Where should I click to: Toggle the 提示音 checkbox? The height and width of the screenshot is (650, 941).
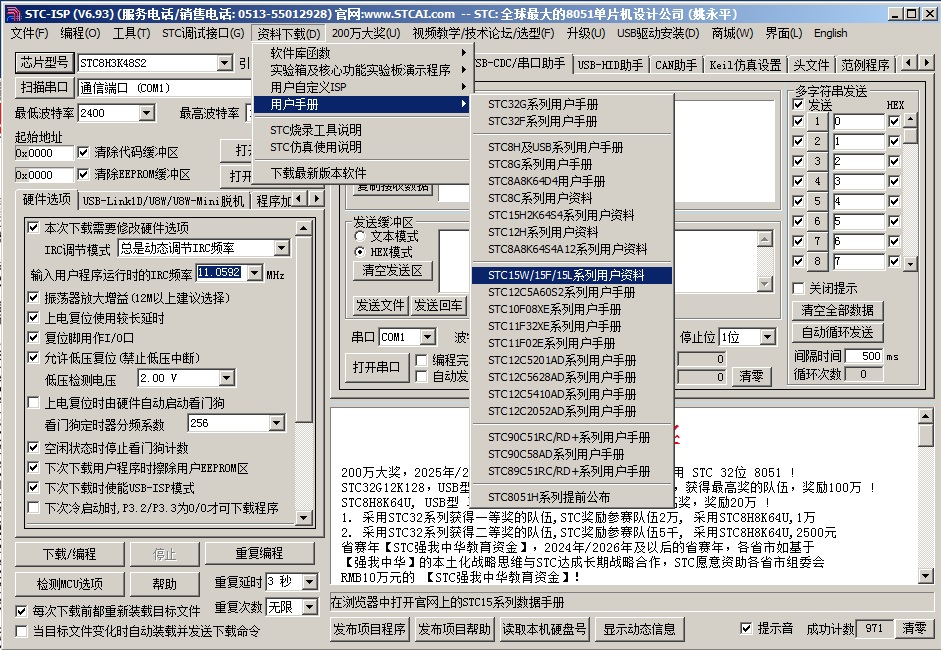(x=746, y=628)
